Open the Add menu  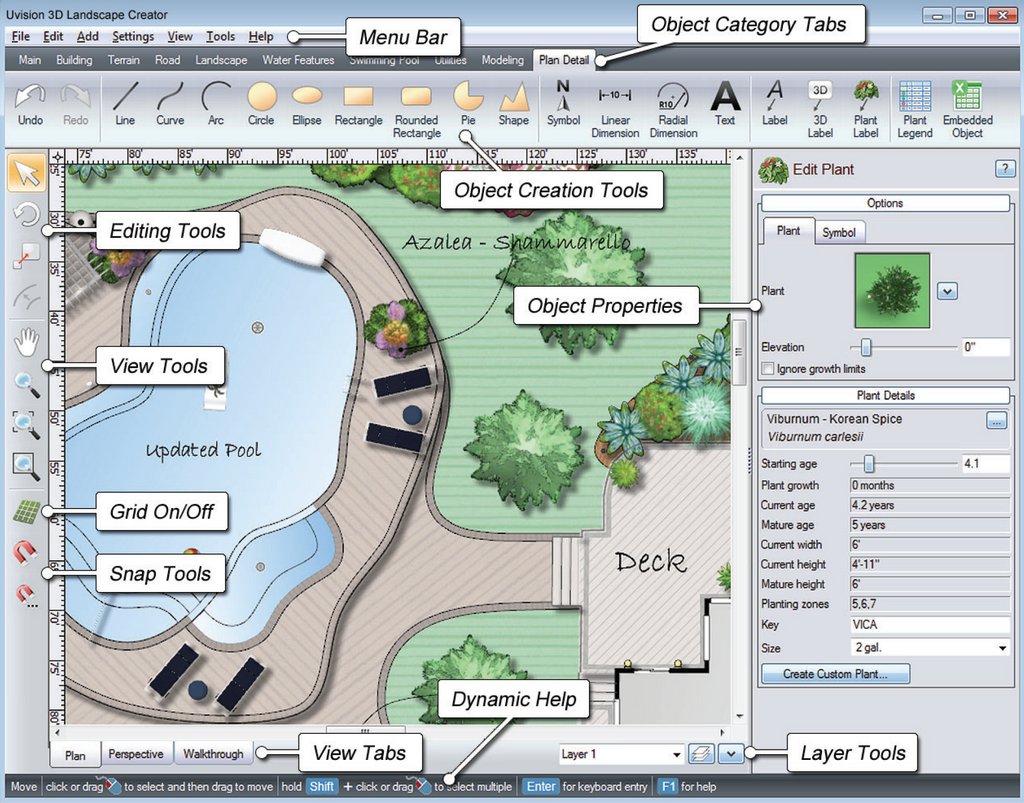click(88, 37)
